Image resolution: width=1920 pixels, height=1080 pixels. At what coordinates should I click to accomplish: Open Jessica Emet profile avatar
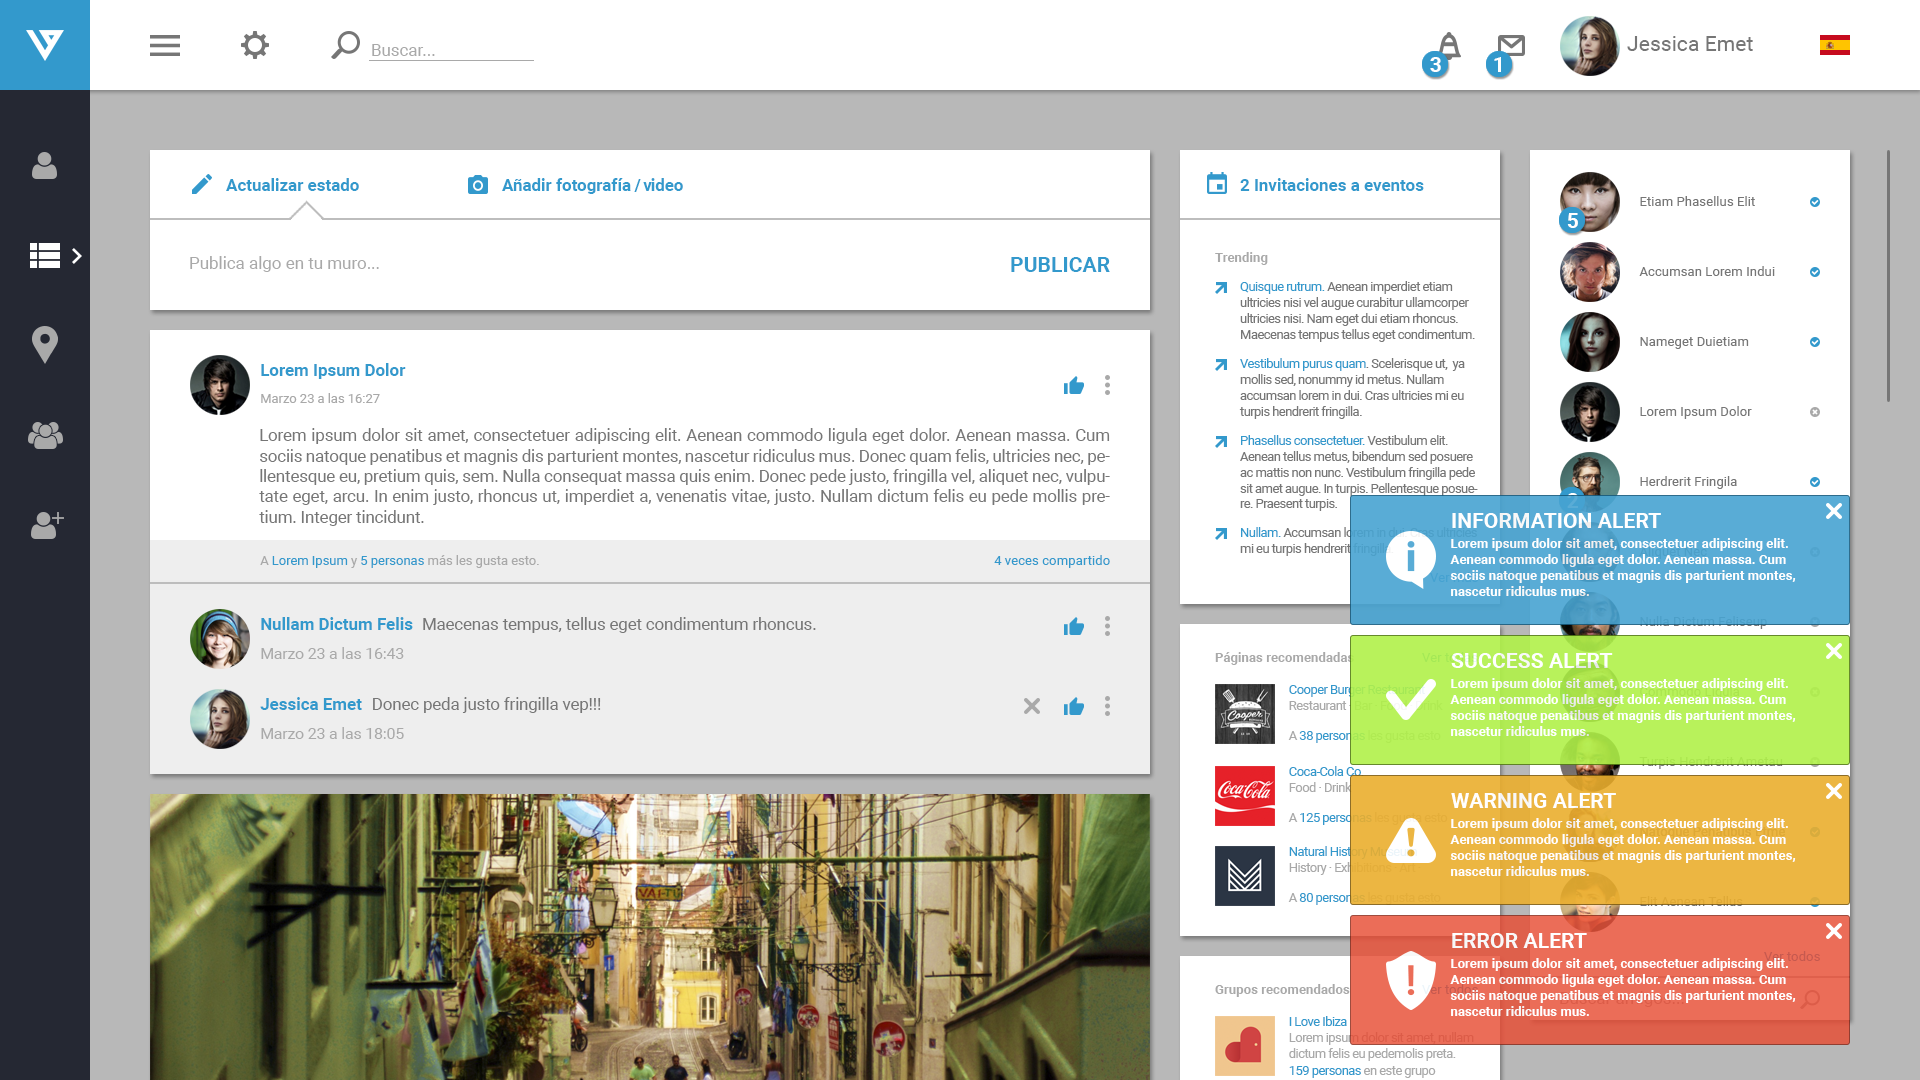[x=1589, y=45]
